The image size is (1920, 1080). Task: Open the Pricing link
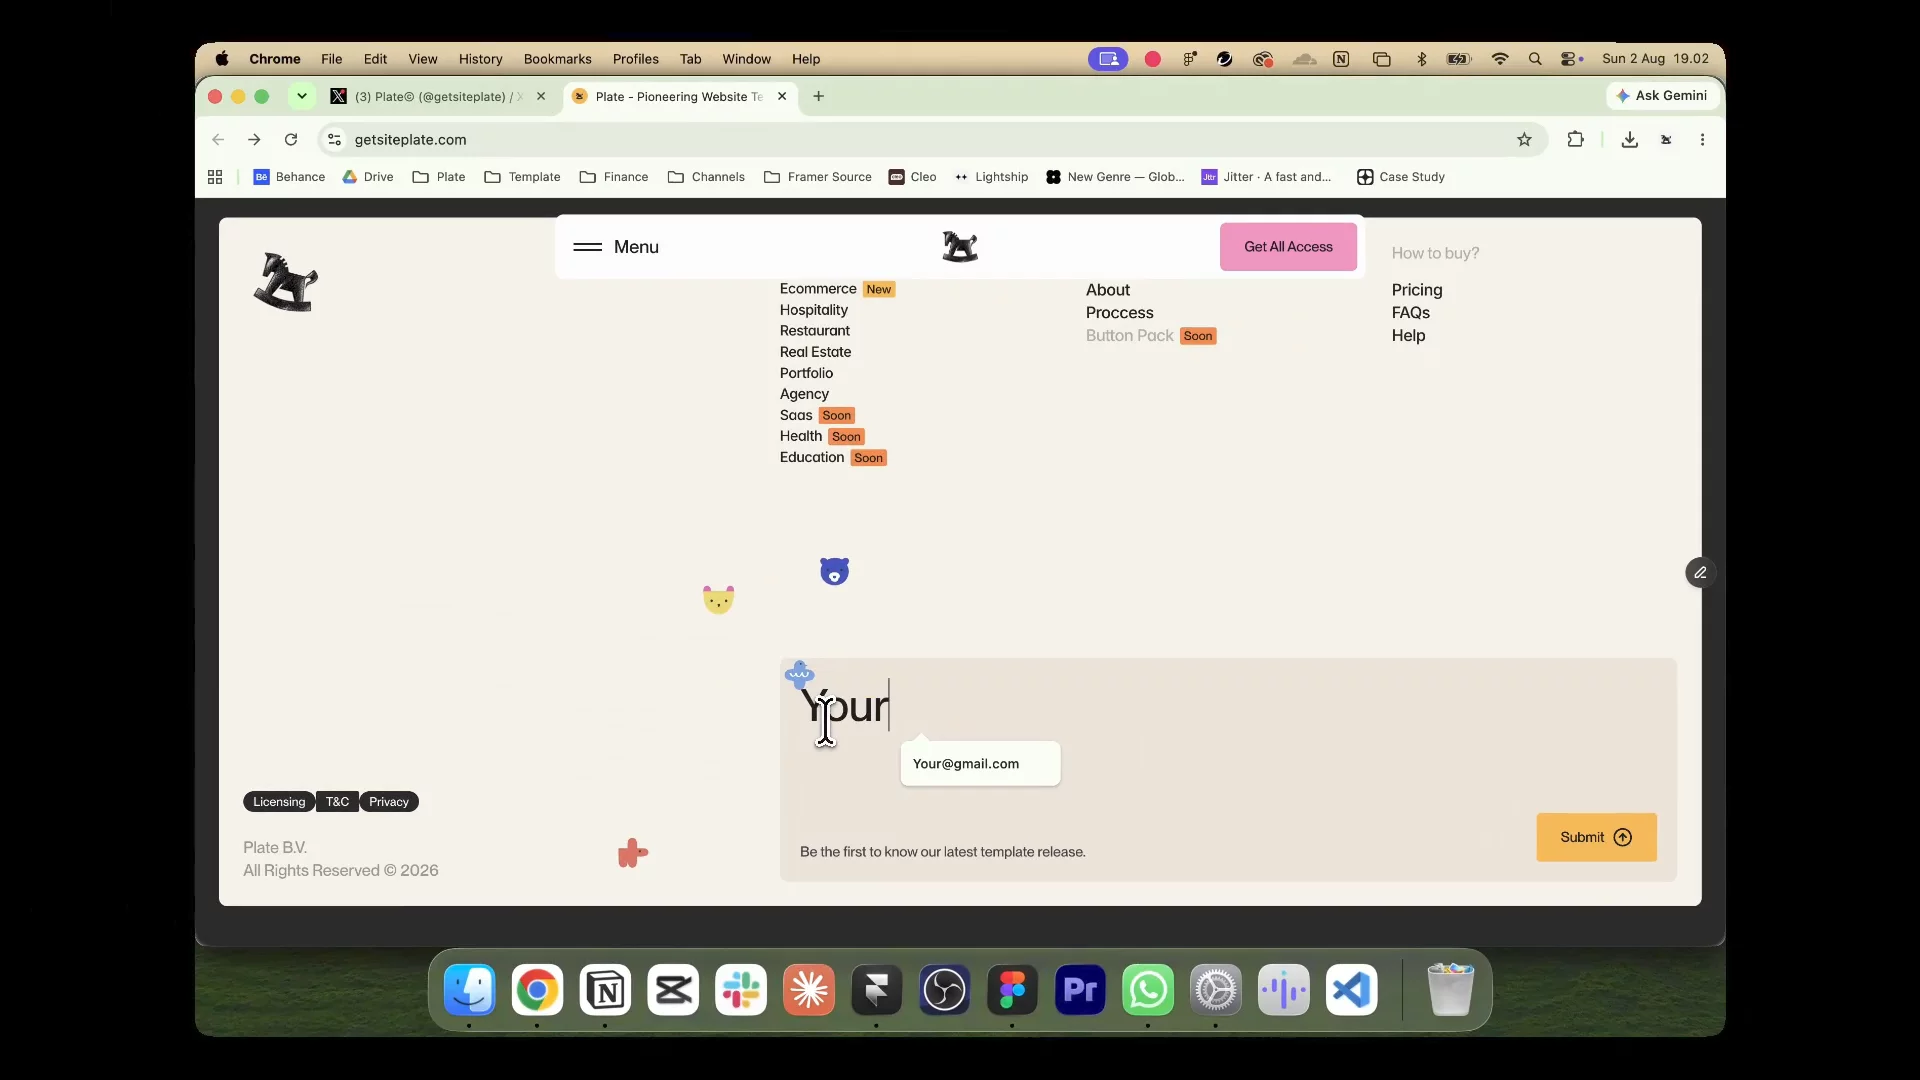point(1417,290)
